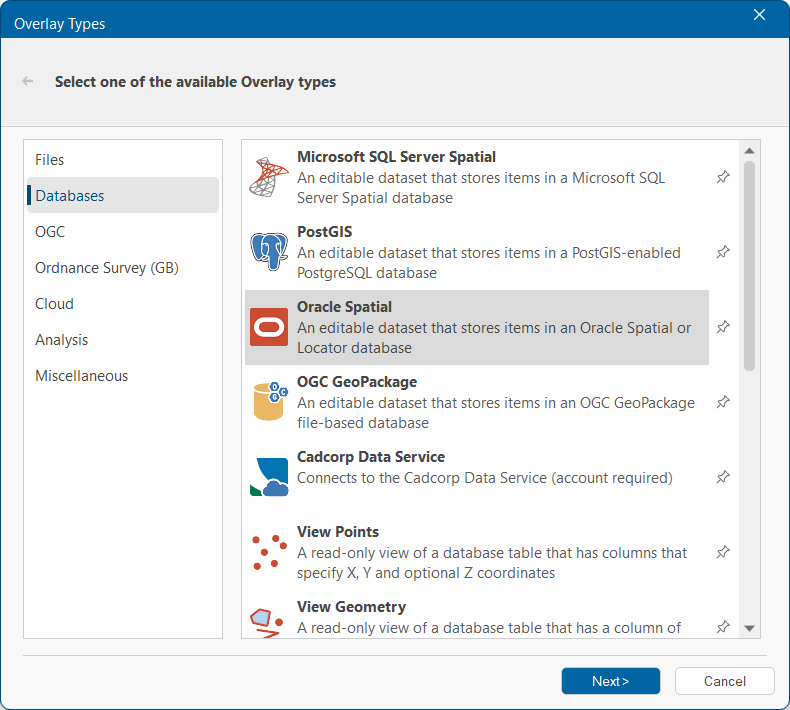The image size is (790, 710).
Task: Select the Ordnance Survey (GB) category
Action: click(107, 268)
